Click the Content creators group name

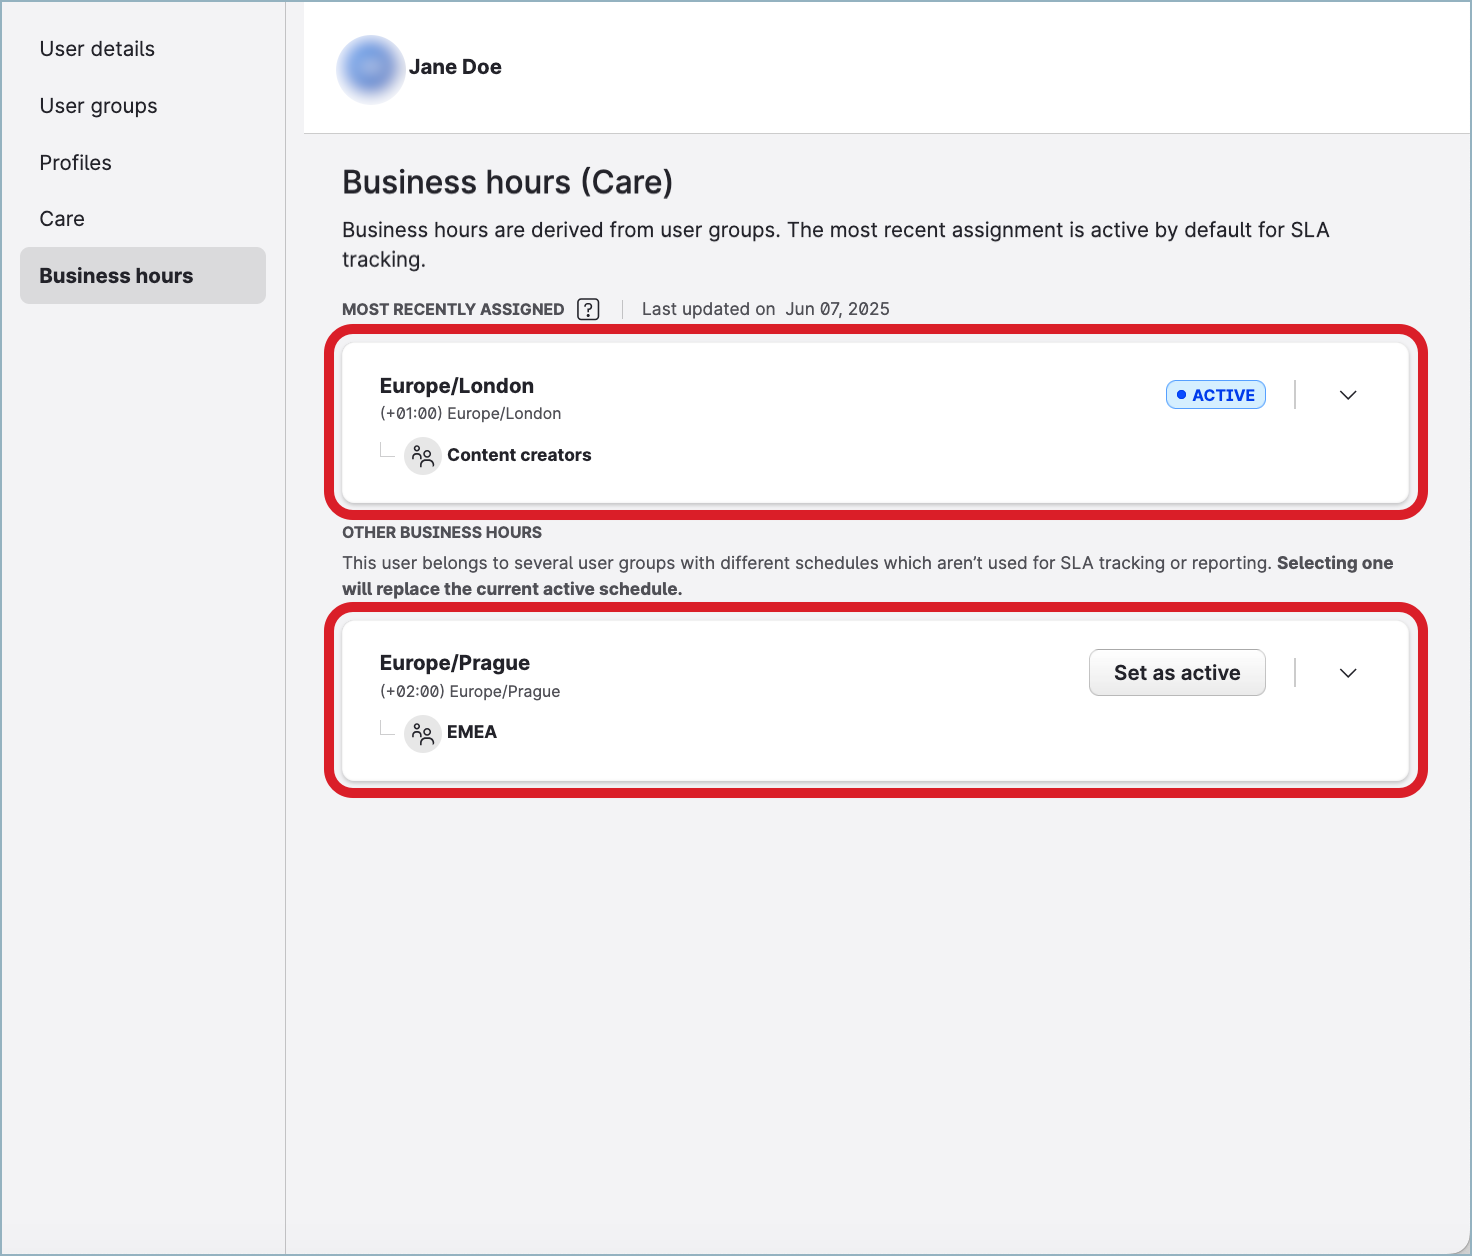point(519,455)
